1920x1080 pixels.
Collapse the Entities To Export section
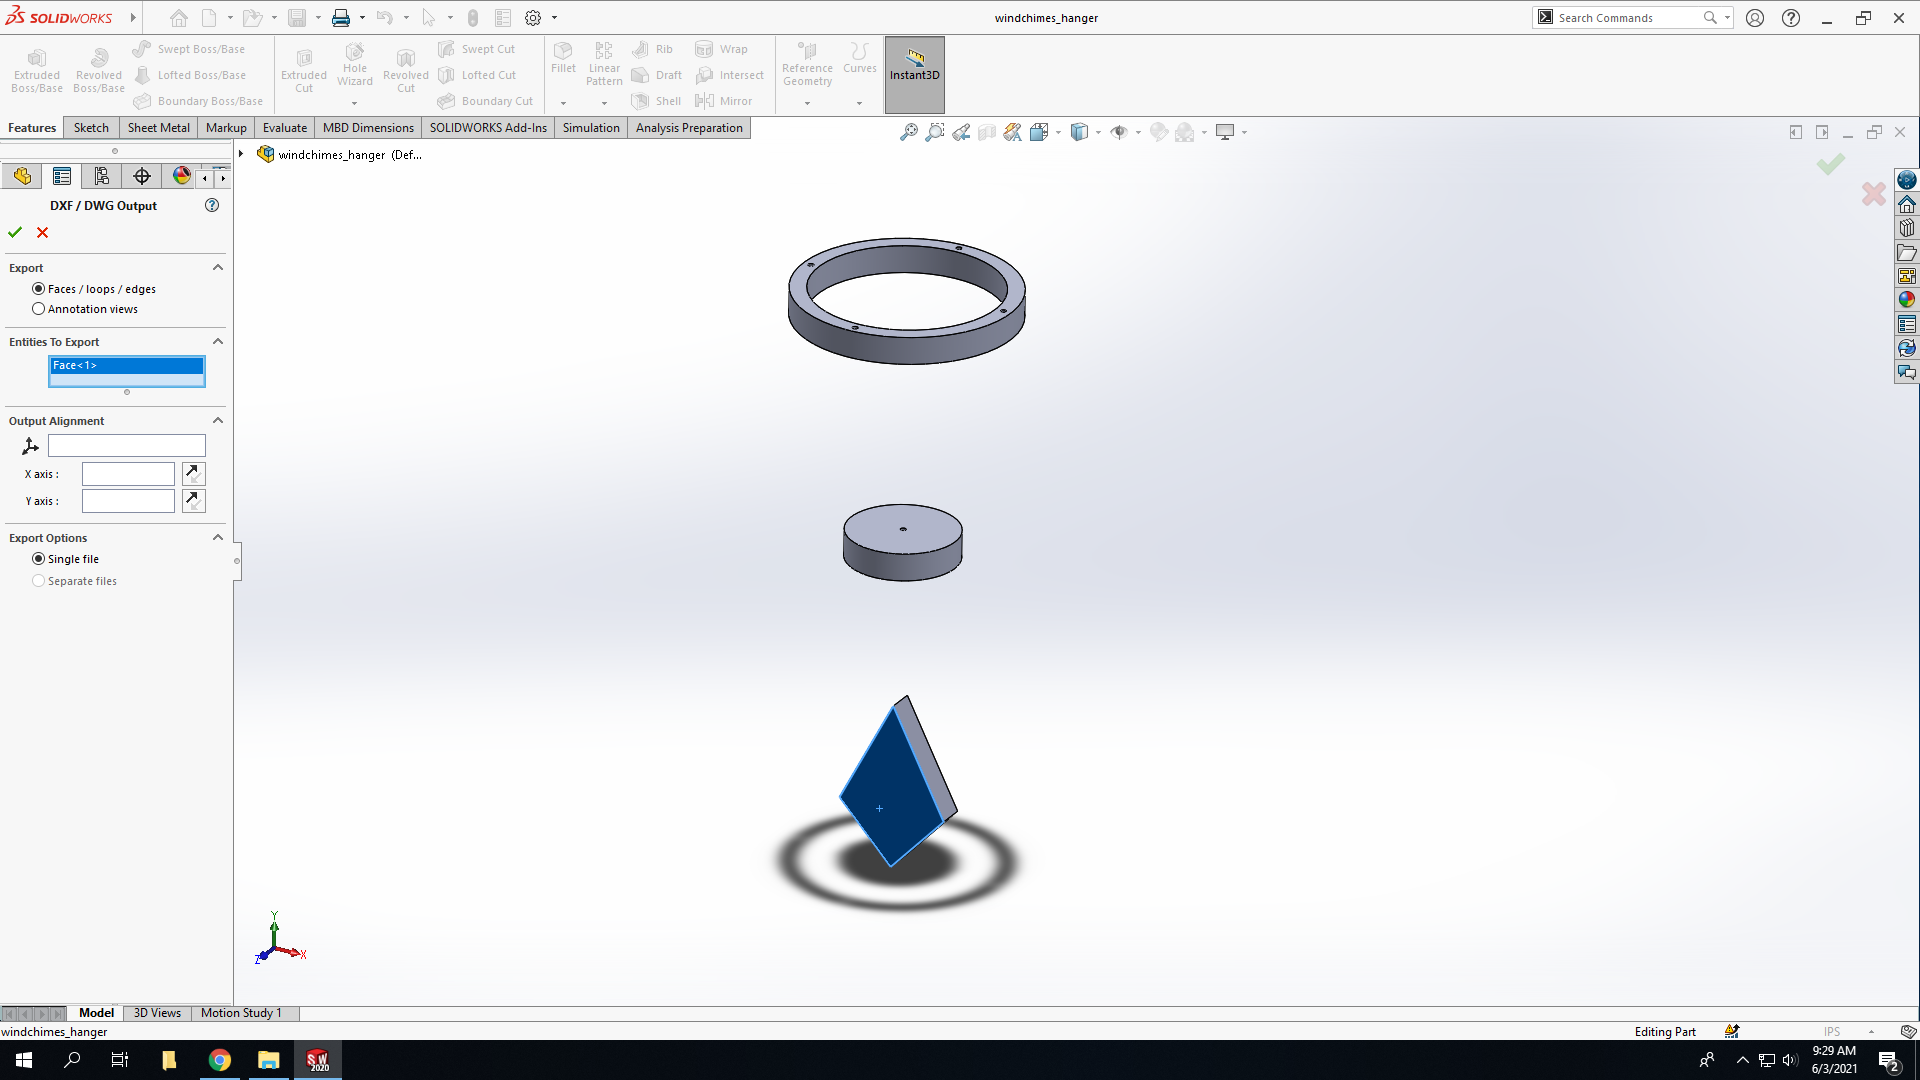[x=218, y=341]
